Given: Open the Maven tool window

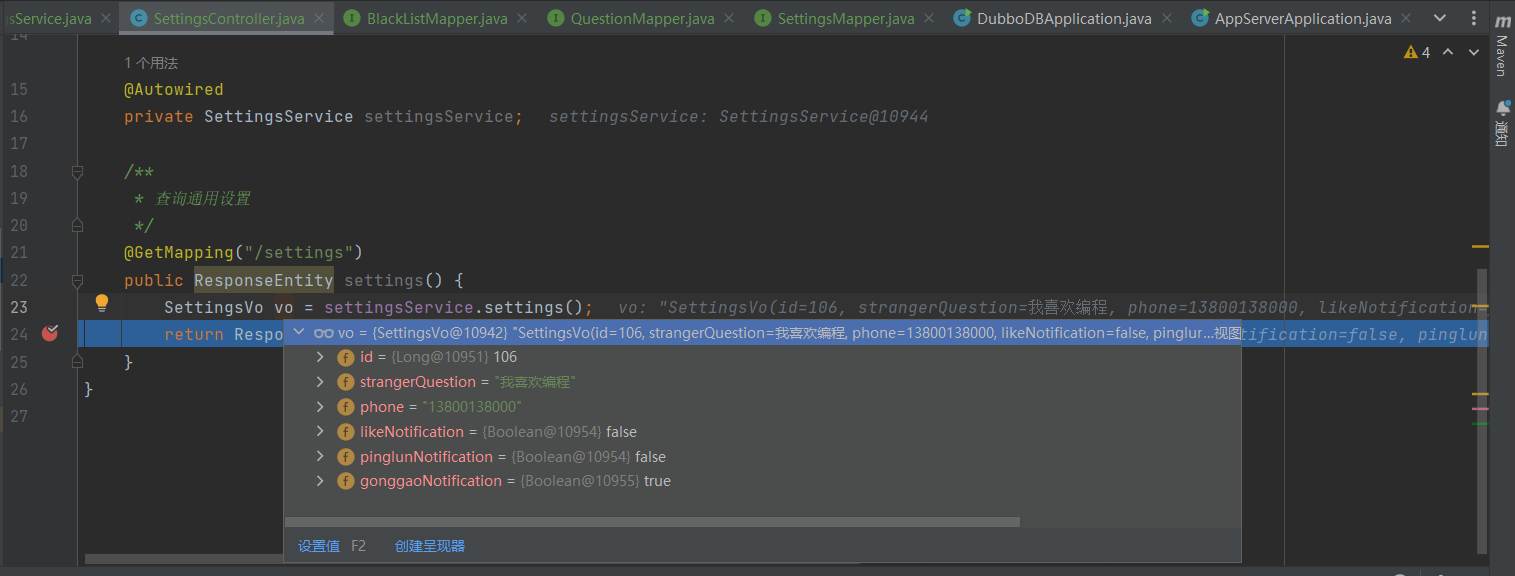Looking at the screenshot, I should click(x=1501, y=45).
